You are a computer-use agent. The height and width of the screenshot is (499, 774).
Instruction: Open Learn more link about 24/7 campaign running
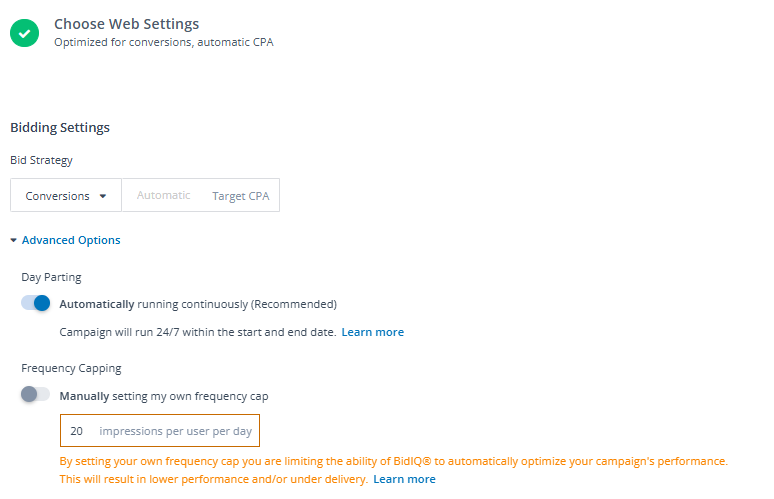click(372, 332)
